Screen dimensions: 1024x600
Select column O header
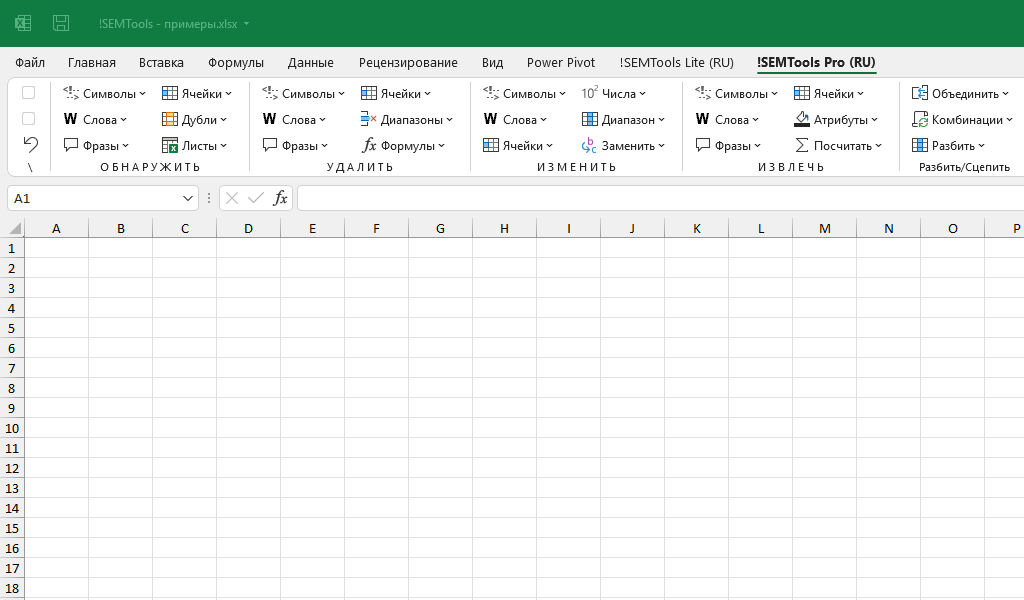(952, 229)
